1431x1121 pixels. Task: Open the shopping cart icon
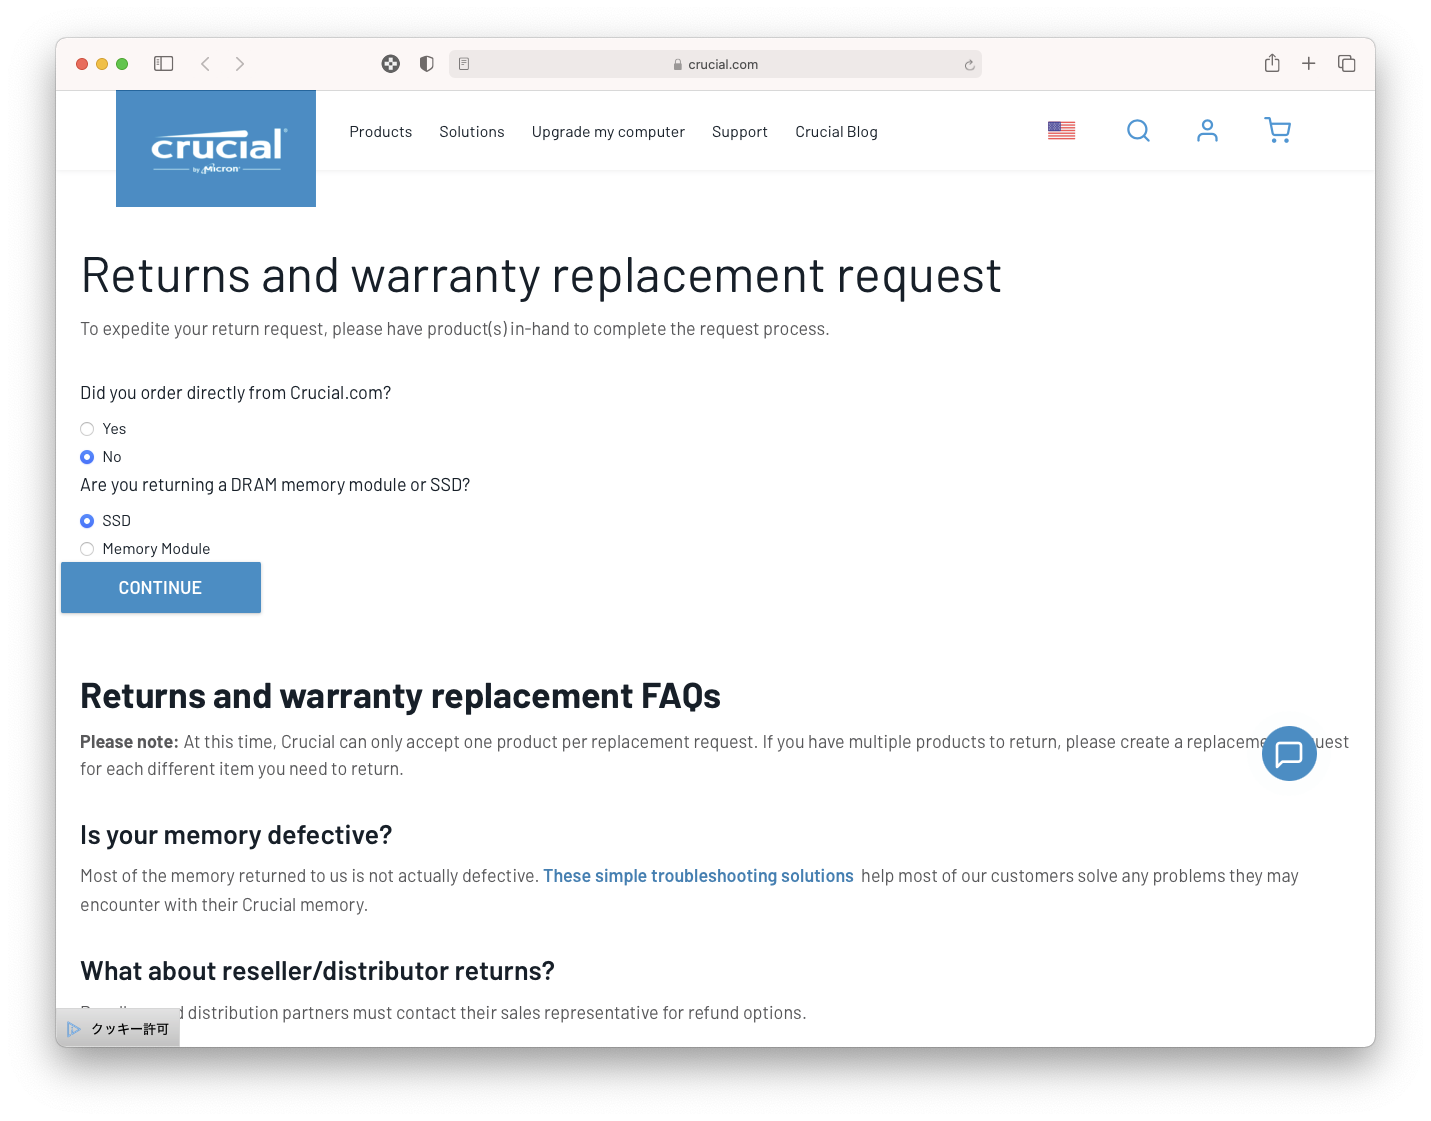[1277, 131]
